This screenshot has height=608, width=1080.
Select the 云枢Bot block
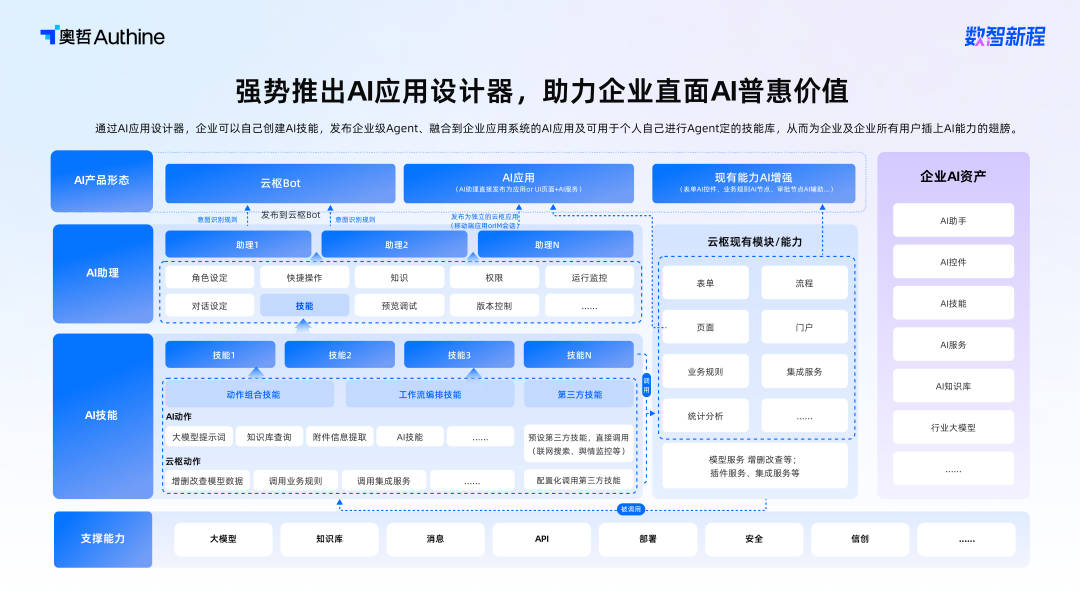pyautogui.click(x=280, y=183)
